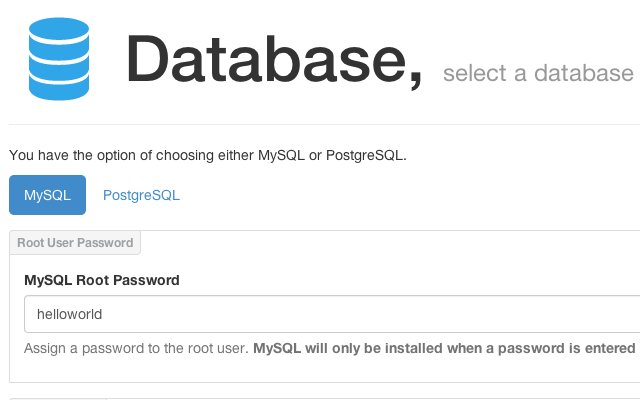Image resolution: width=640 pixels, height=400 pixels.
Task: Click the large Database heading
Action: pyautogui.click(x=267, y=59)
